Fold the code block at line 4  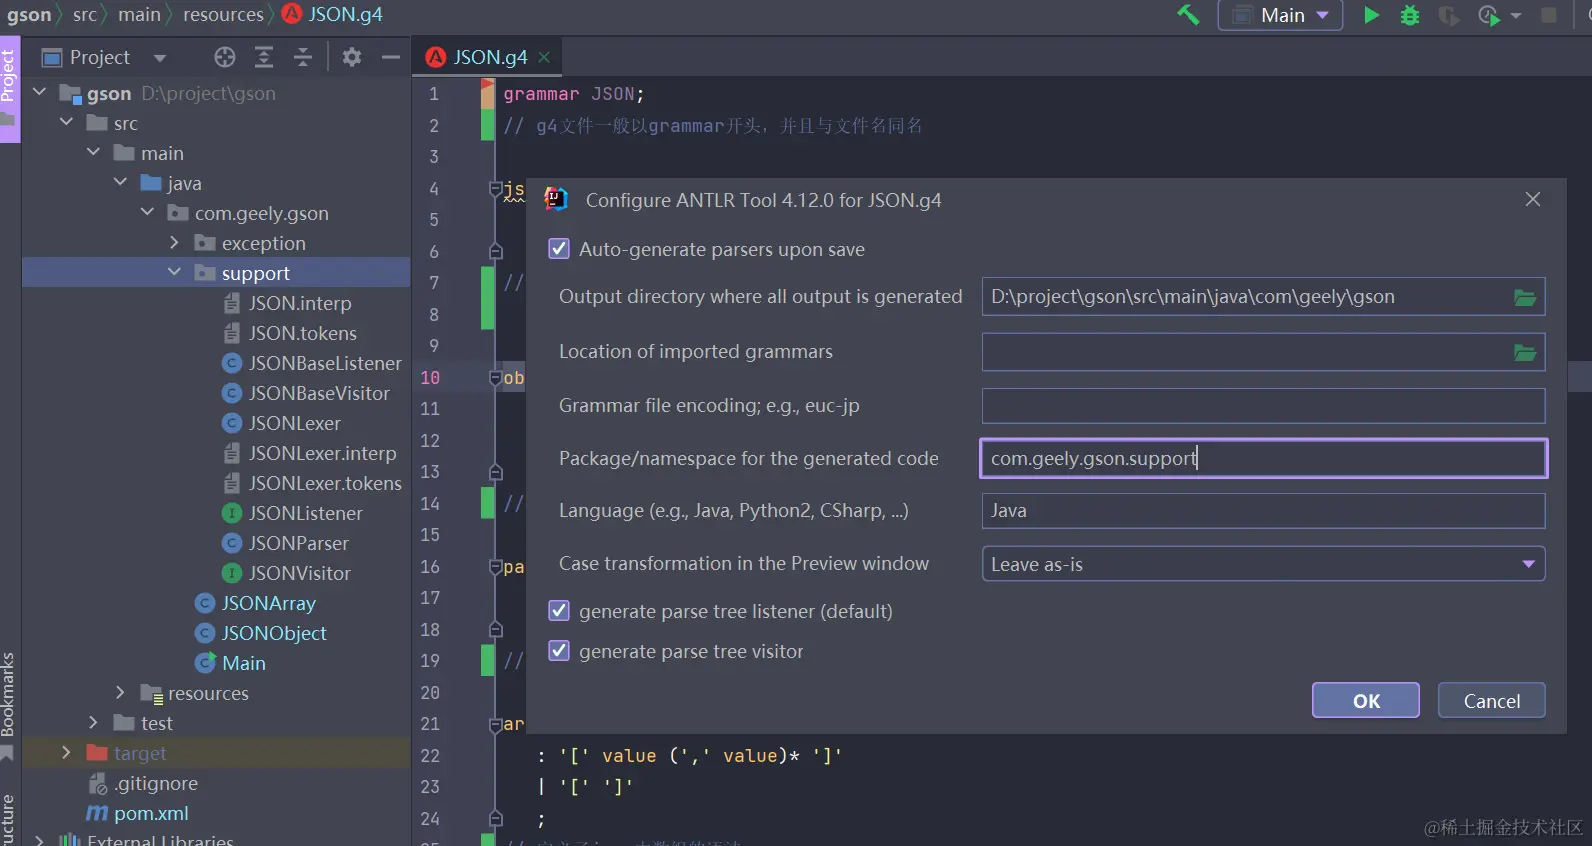click(495, 188)
